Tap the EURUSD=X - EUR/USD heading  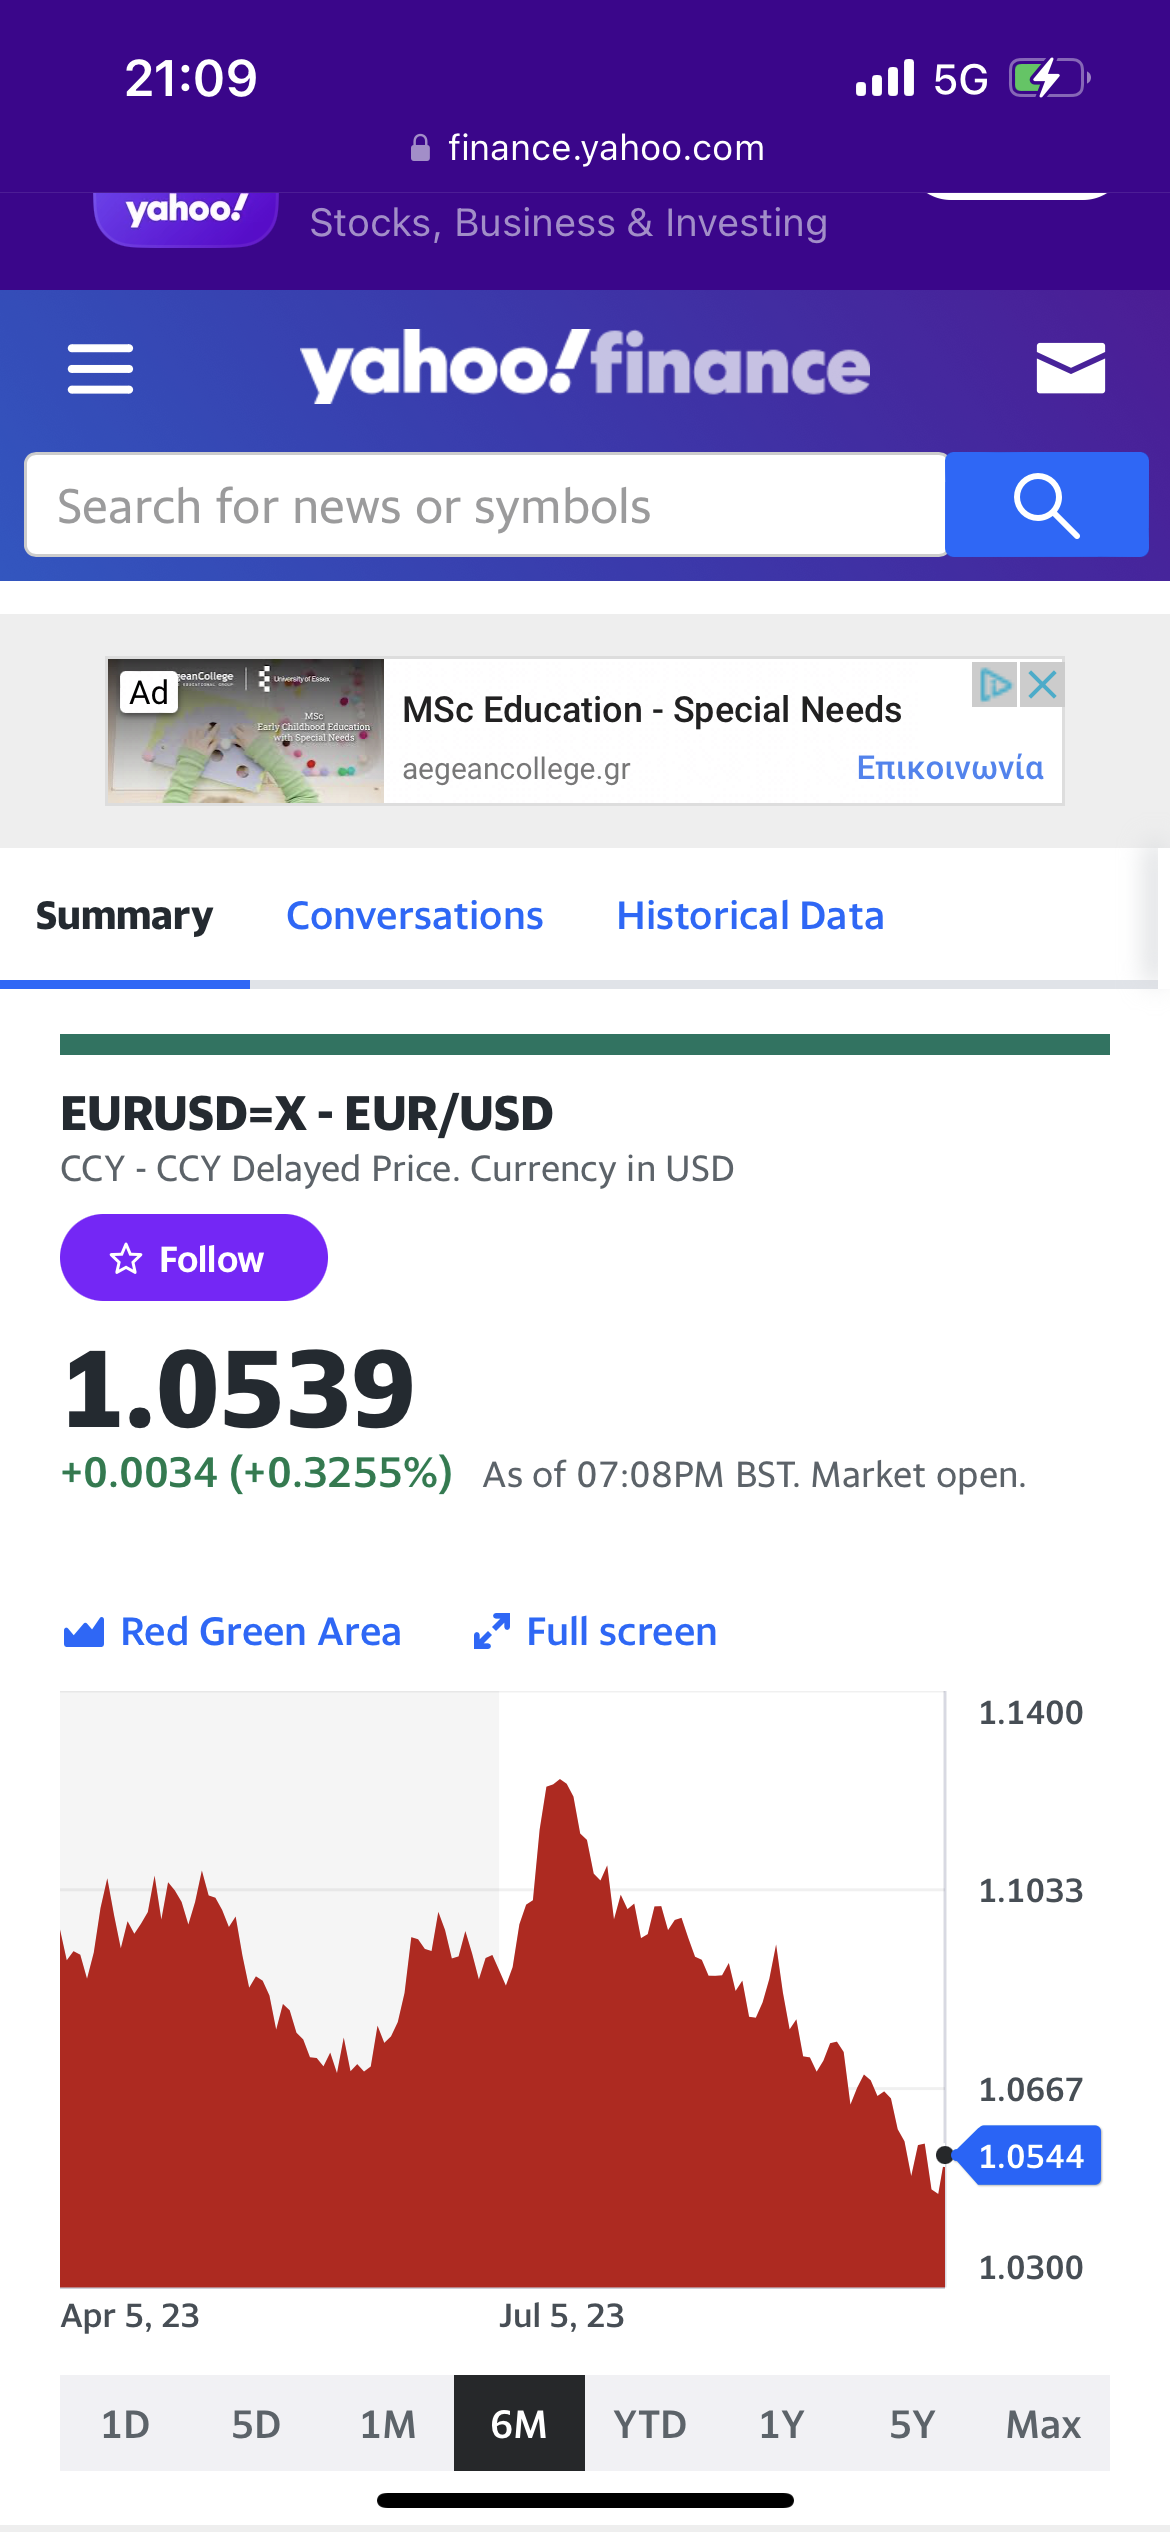click(x=307, y=1114)
